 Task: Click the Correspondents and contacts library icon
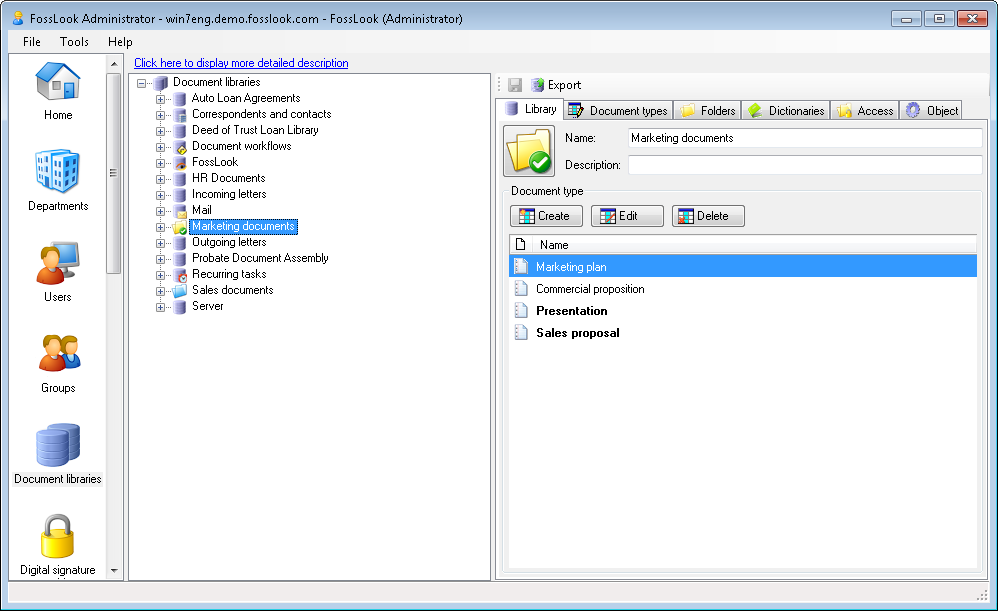pyautogui.click(x=180, y=115)
